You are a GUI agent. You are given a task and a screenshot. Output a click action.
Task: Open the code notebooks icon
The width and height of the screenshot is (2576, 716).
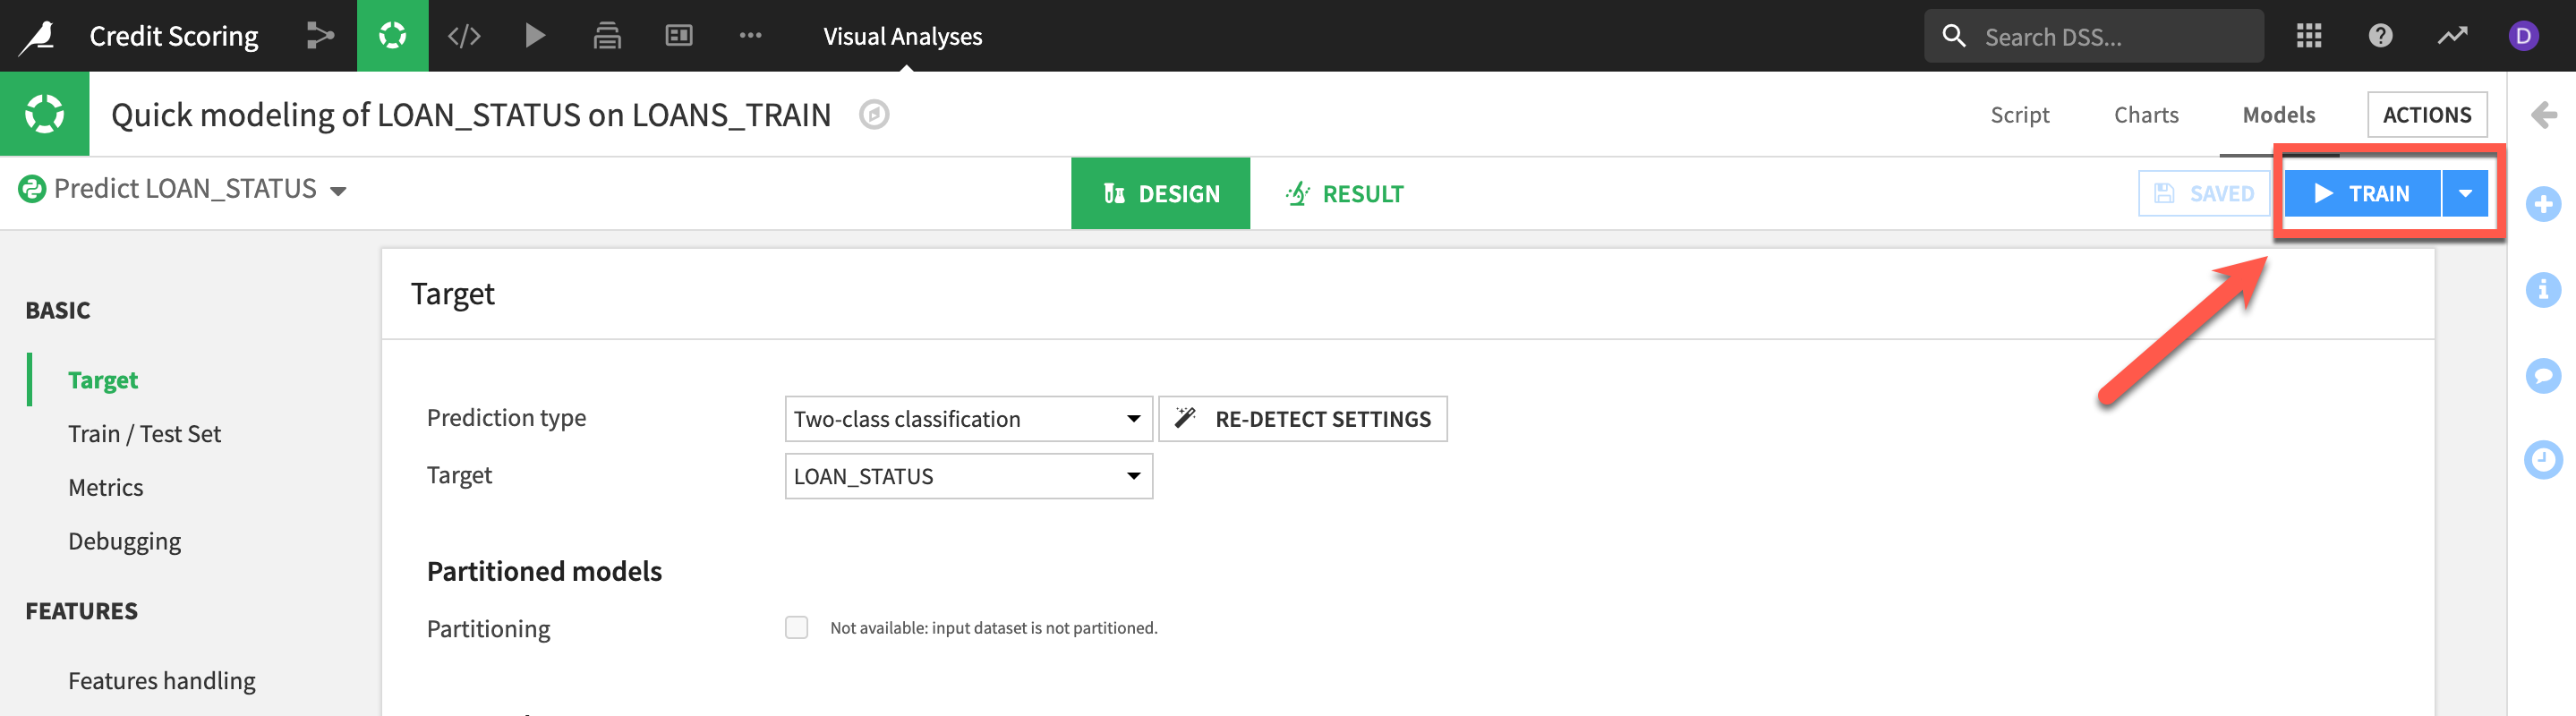click(x=464, y=36)
